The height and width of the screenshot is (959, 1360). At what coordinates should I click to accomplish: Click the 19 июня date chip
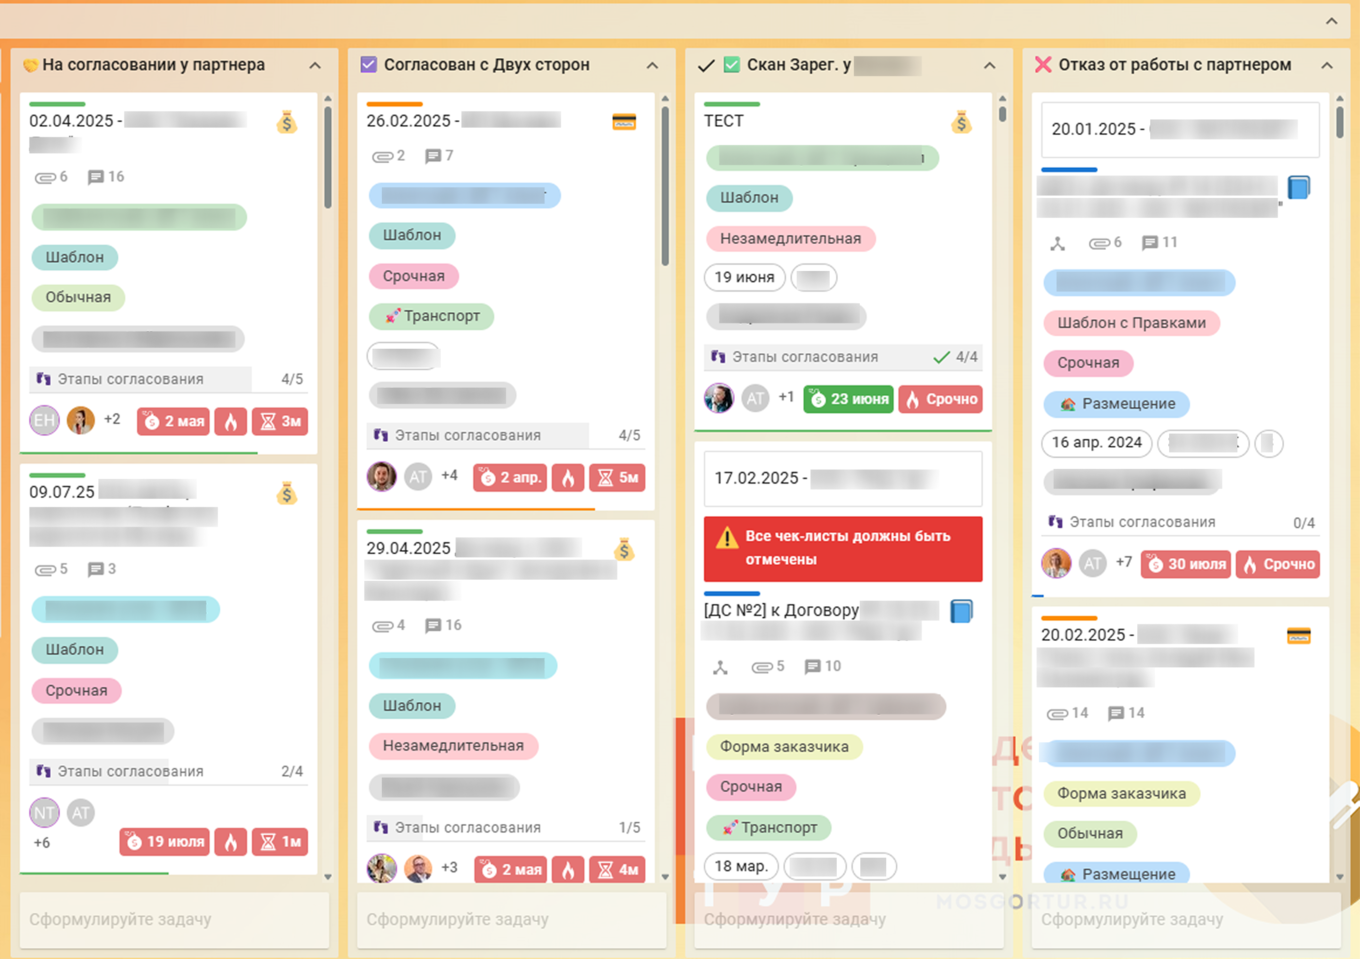[744, 277]
